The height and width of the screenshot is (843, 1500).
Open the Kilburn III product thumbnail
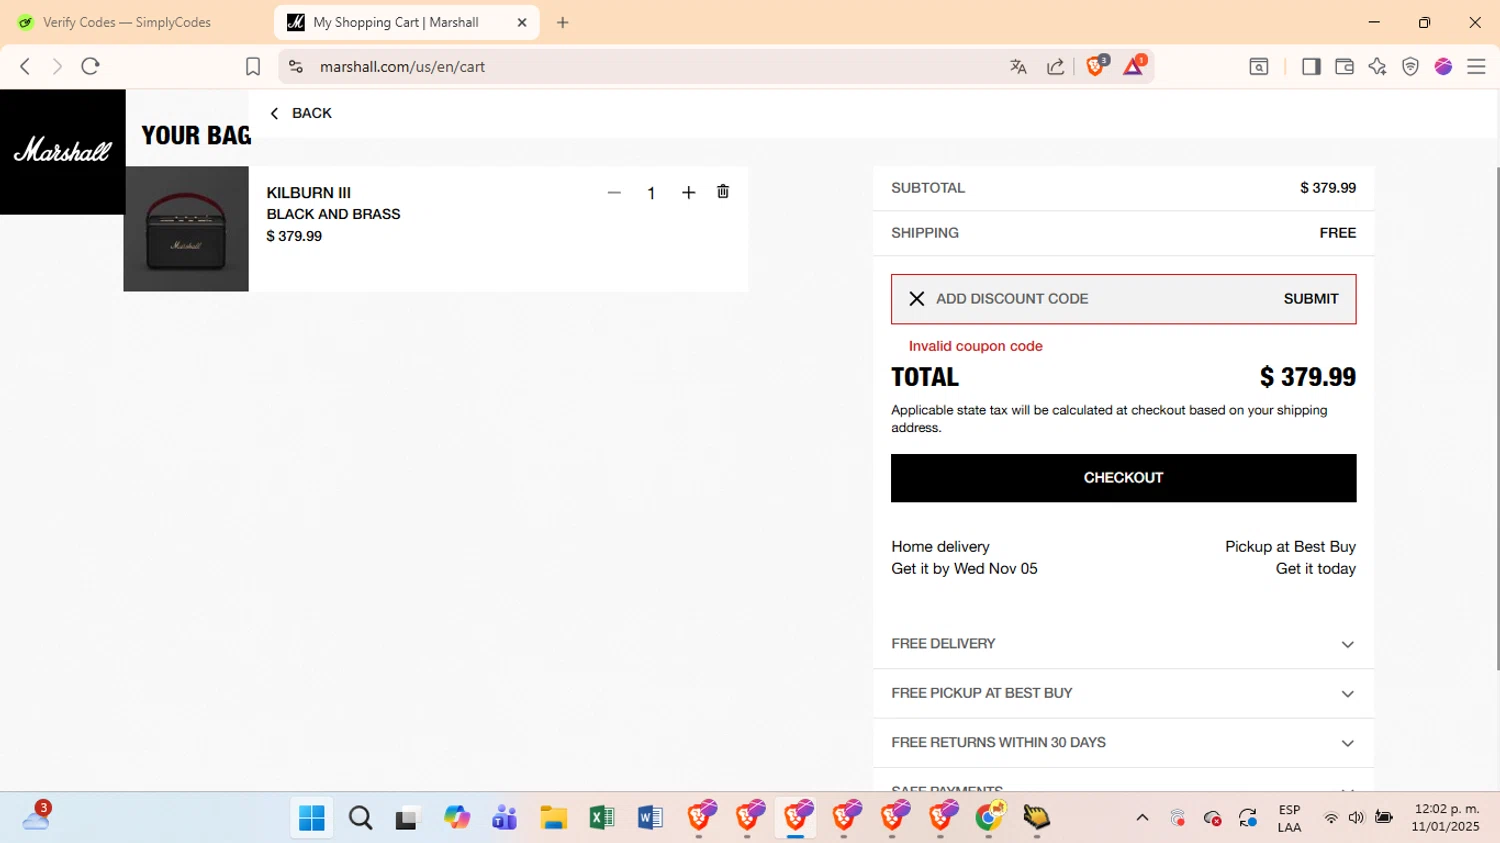coord(186,229)
